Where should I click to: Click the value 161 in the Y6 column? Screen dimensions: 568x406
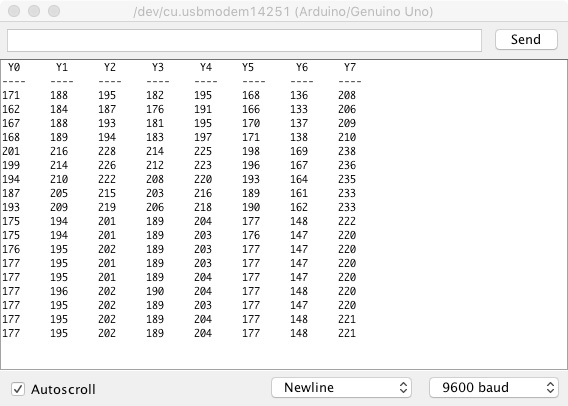click(299, 193)
